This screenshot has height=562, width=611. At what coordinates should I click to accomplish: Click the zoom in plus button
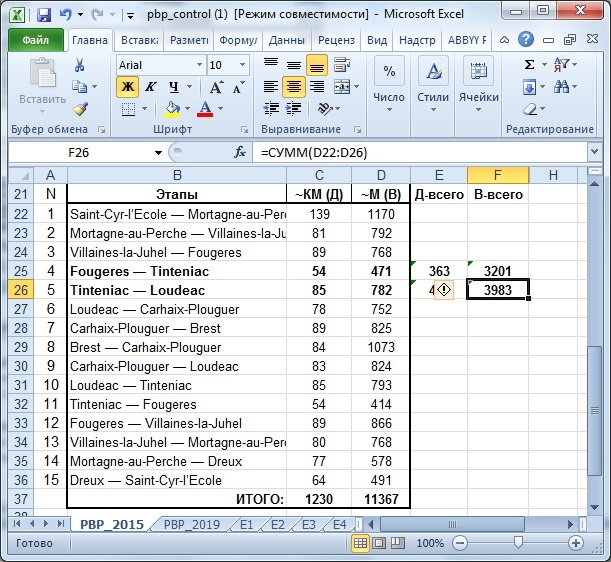576,543
